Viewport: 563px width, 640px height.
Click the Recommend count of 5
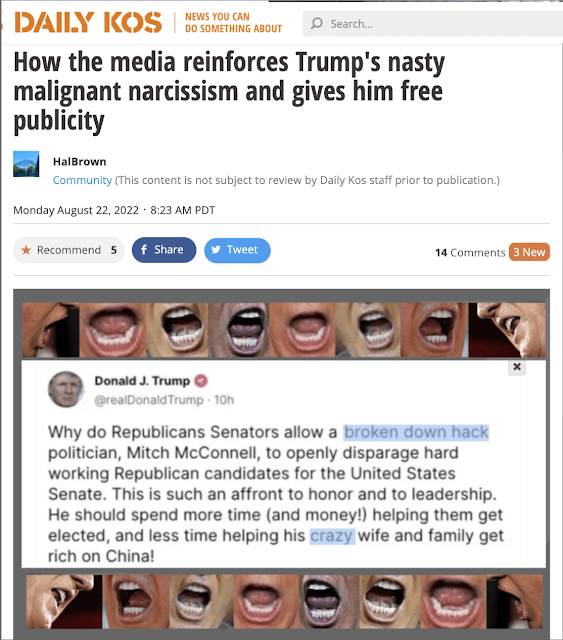[113, 250]
